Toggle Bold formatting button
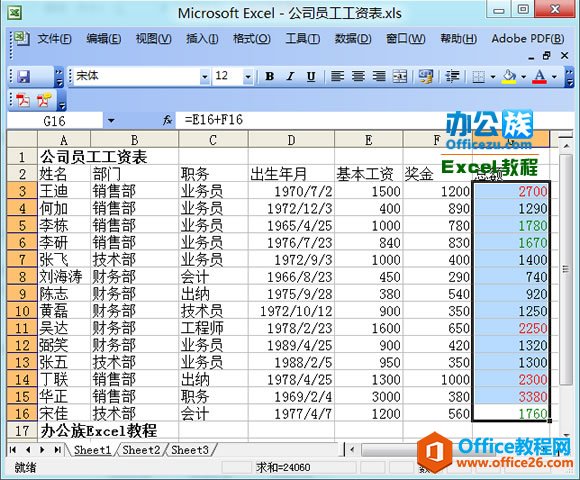Image resolution: width=580 pixels, height=480 pixels. click(x=270, y=77)
